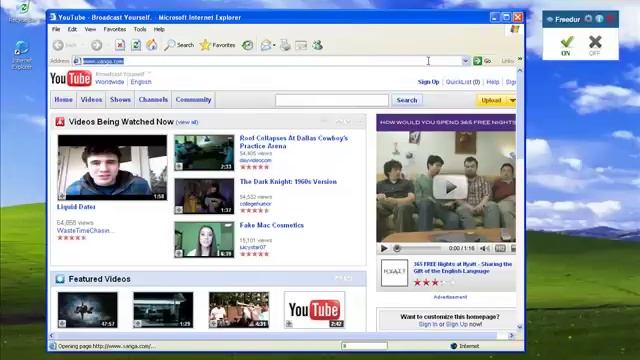Open the English language selector

coord(141,82)
